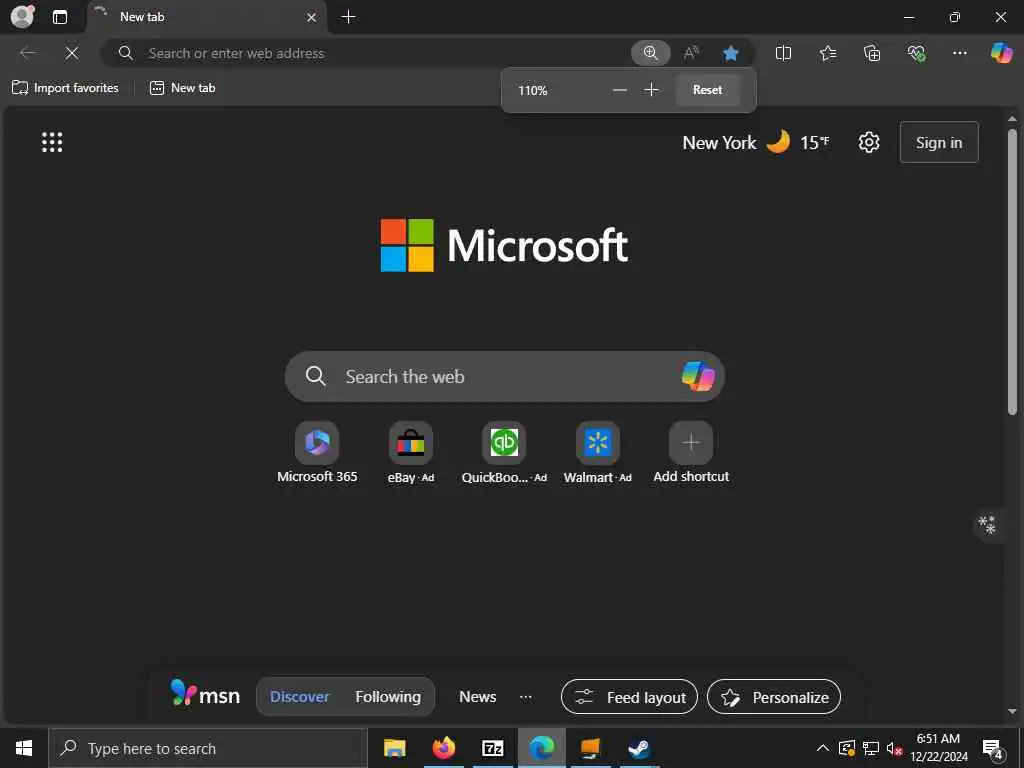Click the zoom magnifier icon in address bar
Image resolution: width=1024 pixels, height=768 pixels.
(650, 53)
